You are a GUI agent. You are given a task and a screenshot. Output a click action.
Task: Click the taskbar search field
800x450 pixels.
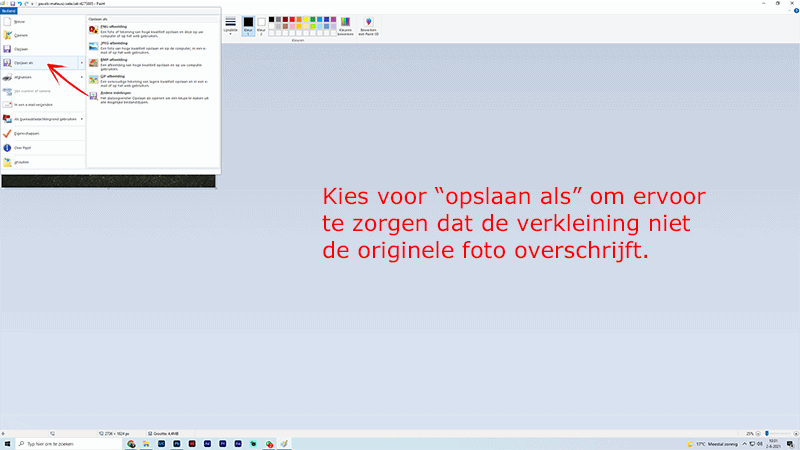69,444
